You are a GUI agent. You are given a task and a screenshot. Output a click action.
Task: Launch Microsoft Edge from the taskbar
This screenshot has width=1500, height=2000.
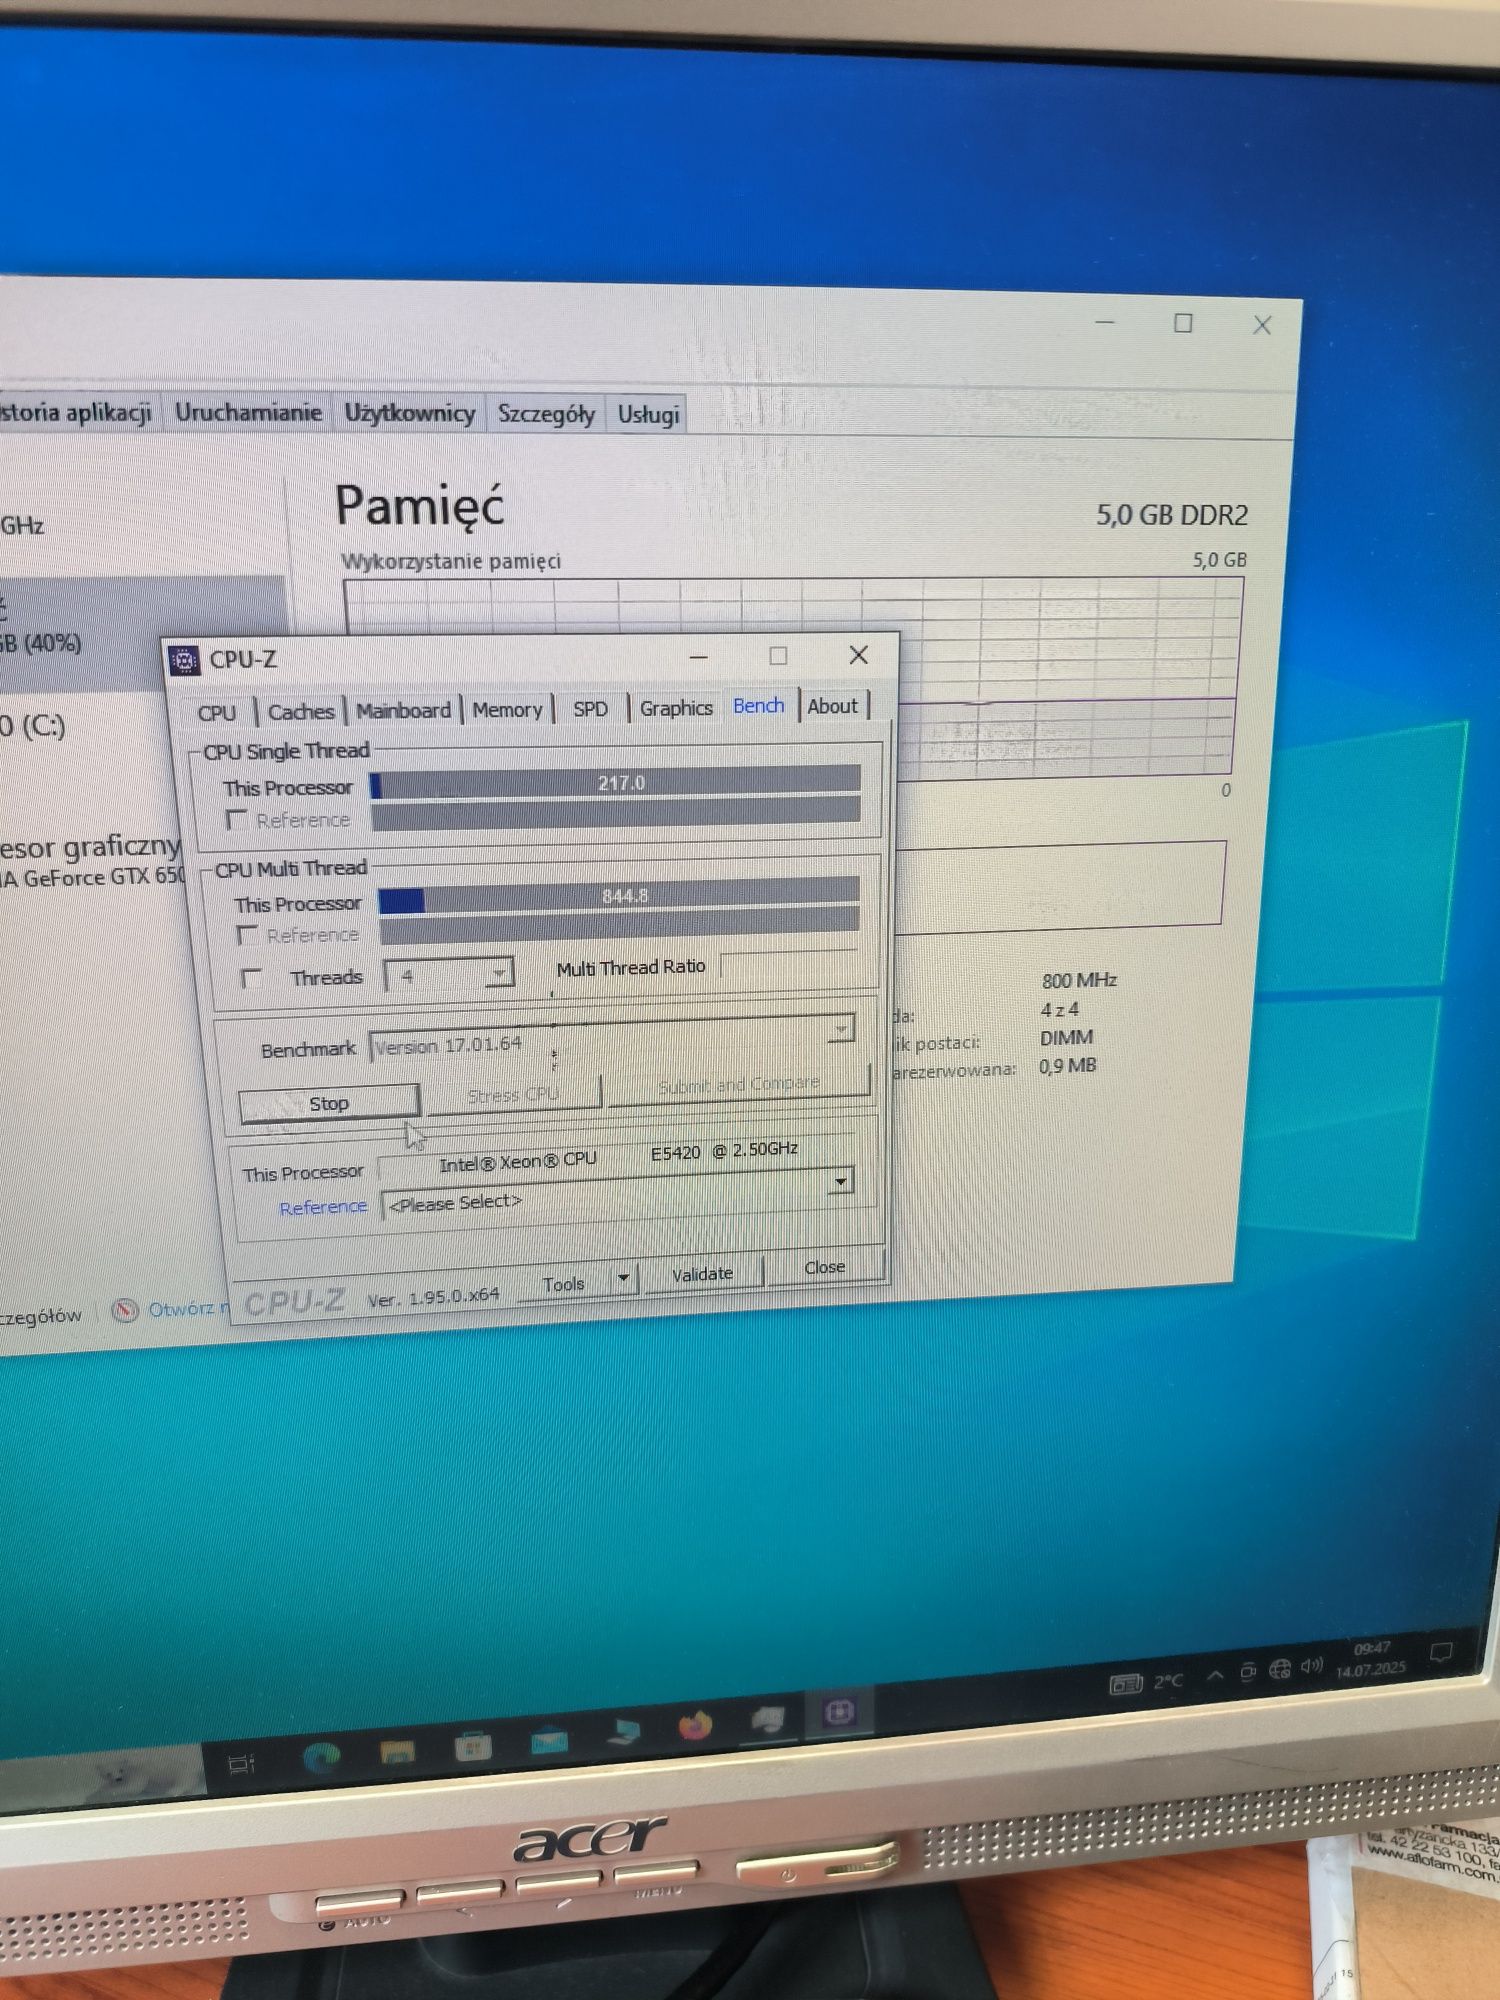point(322,1757)
